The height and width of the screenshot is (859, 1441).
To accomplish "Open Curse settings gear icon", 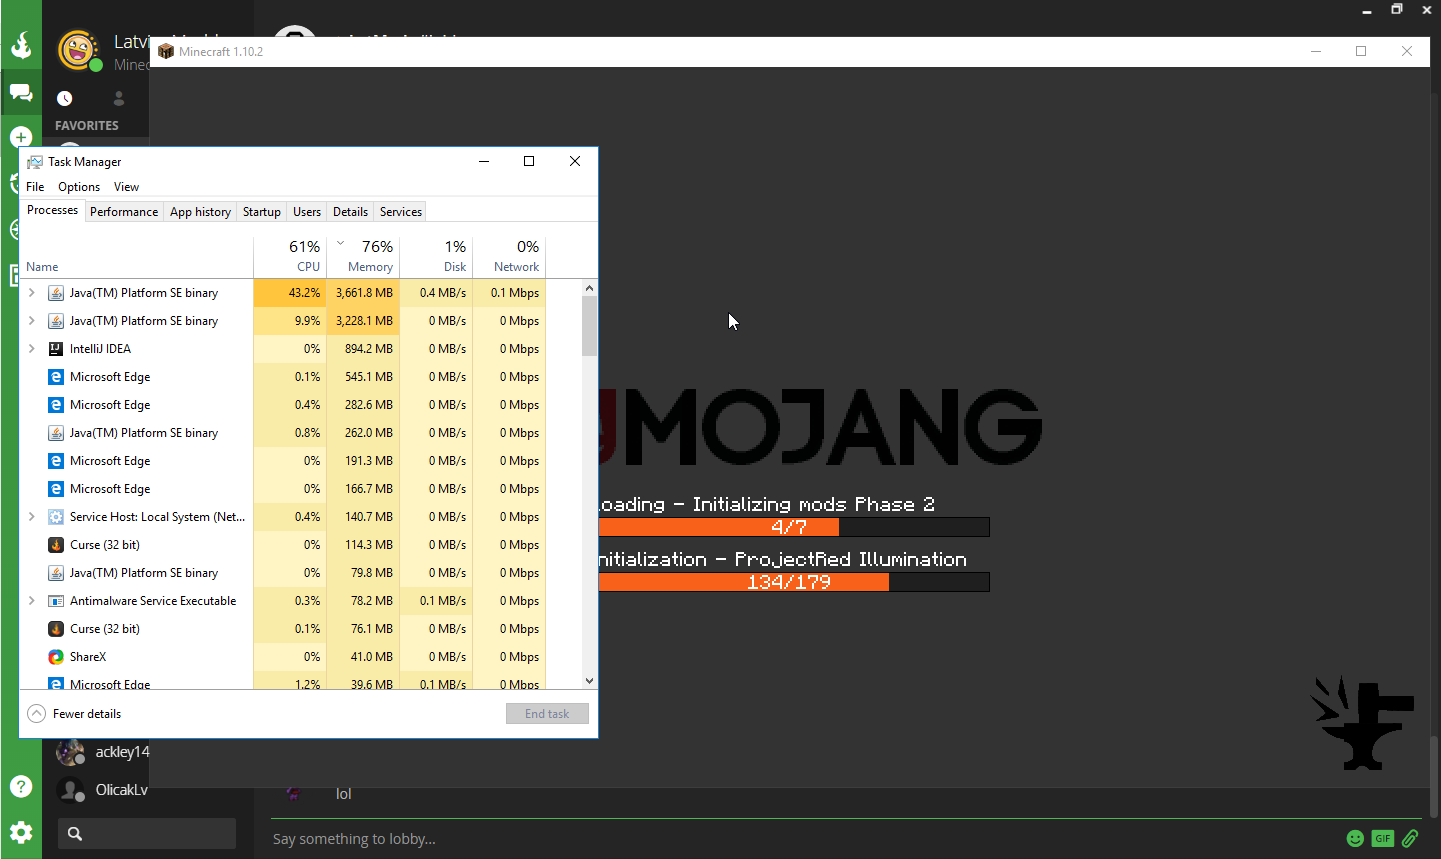I will pyautogui.click(x=21, y=832).
